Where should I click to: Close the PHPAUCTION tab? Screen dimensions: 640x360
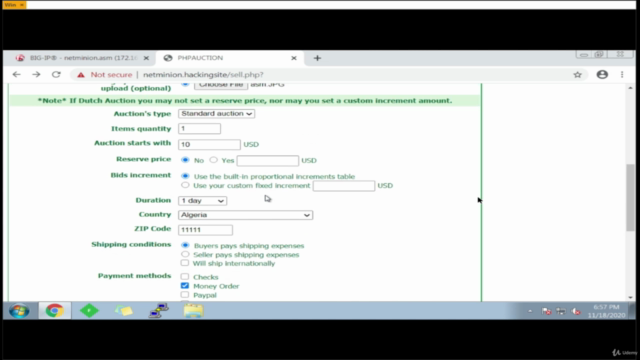coord(294,58)
